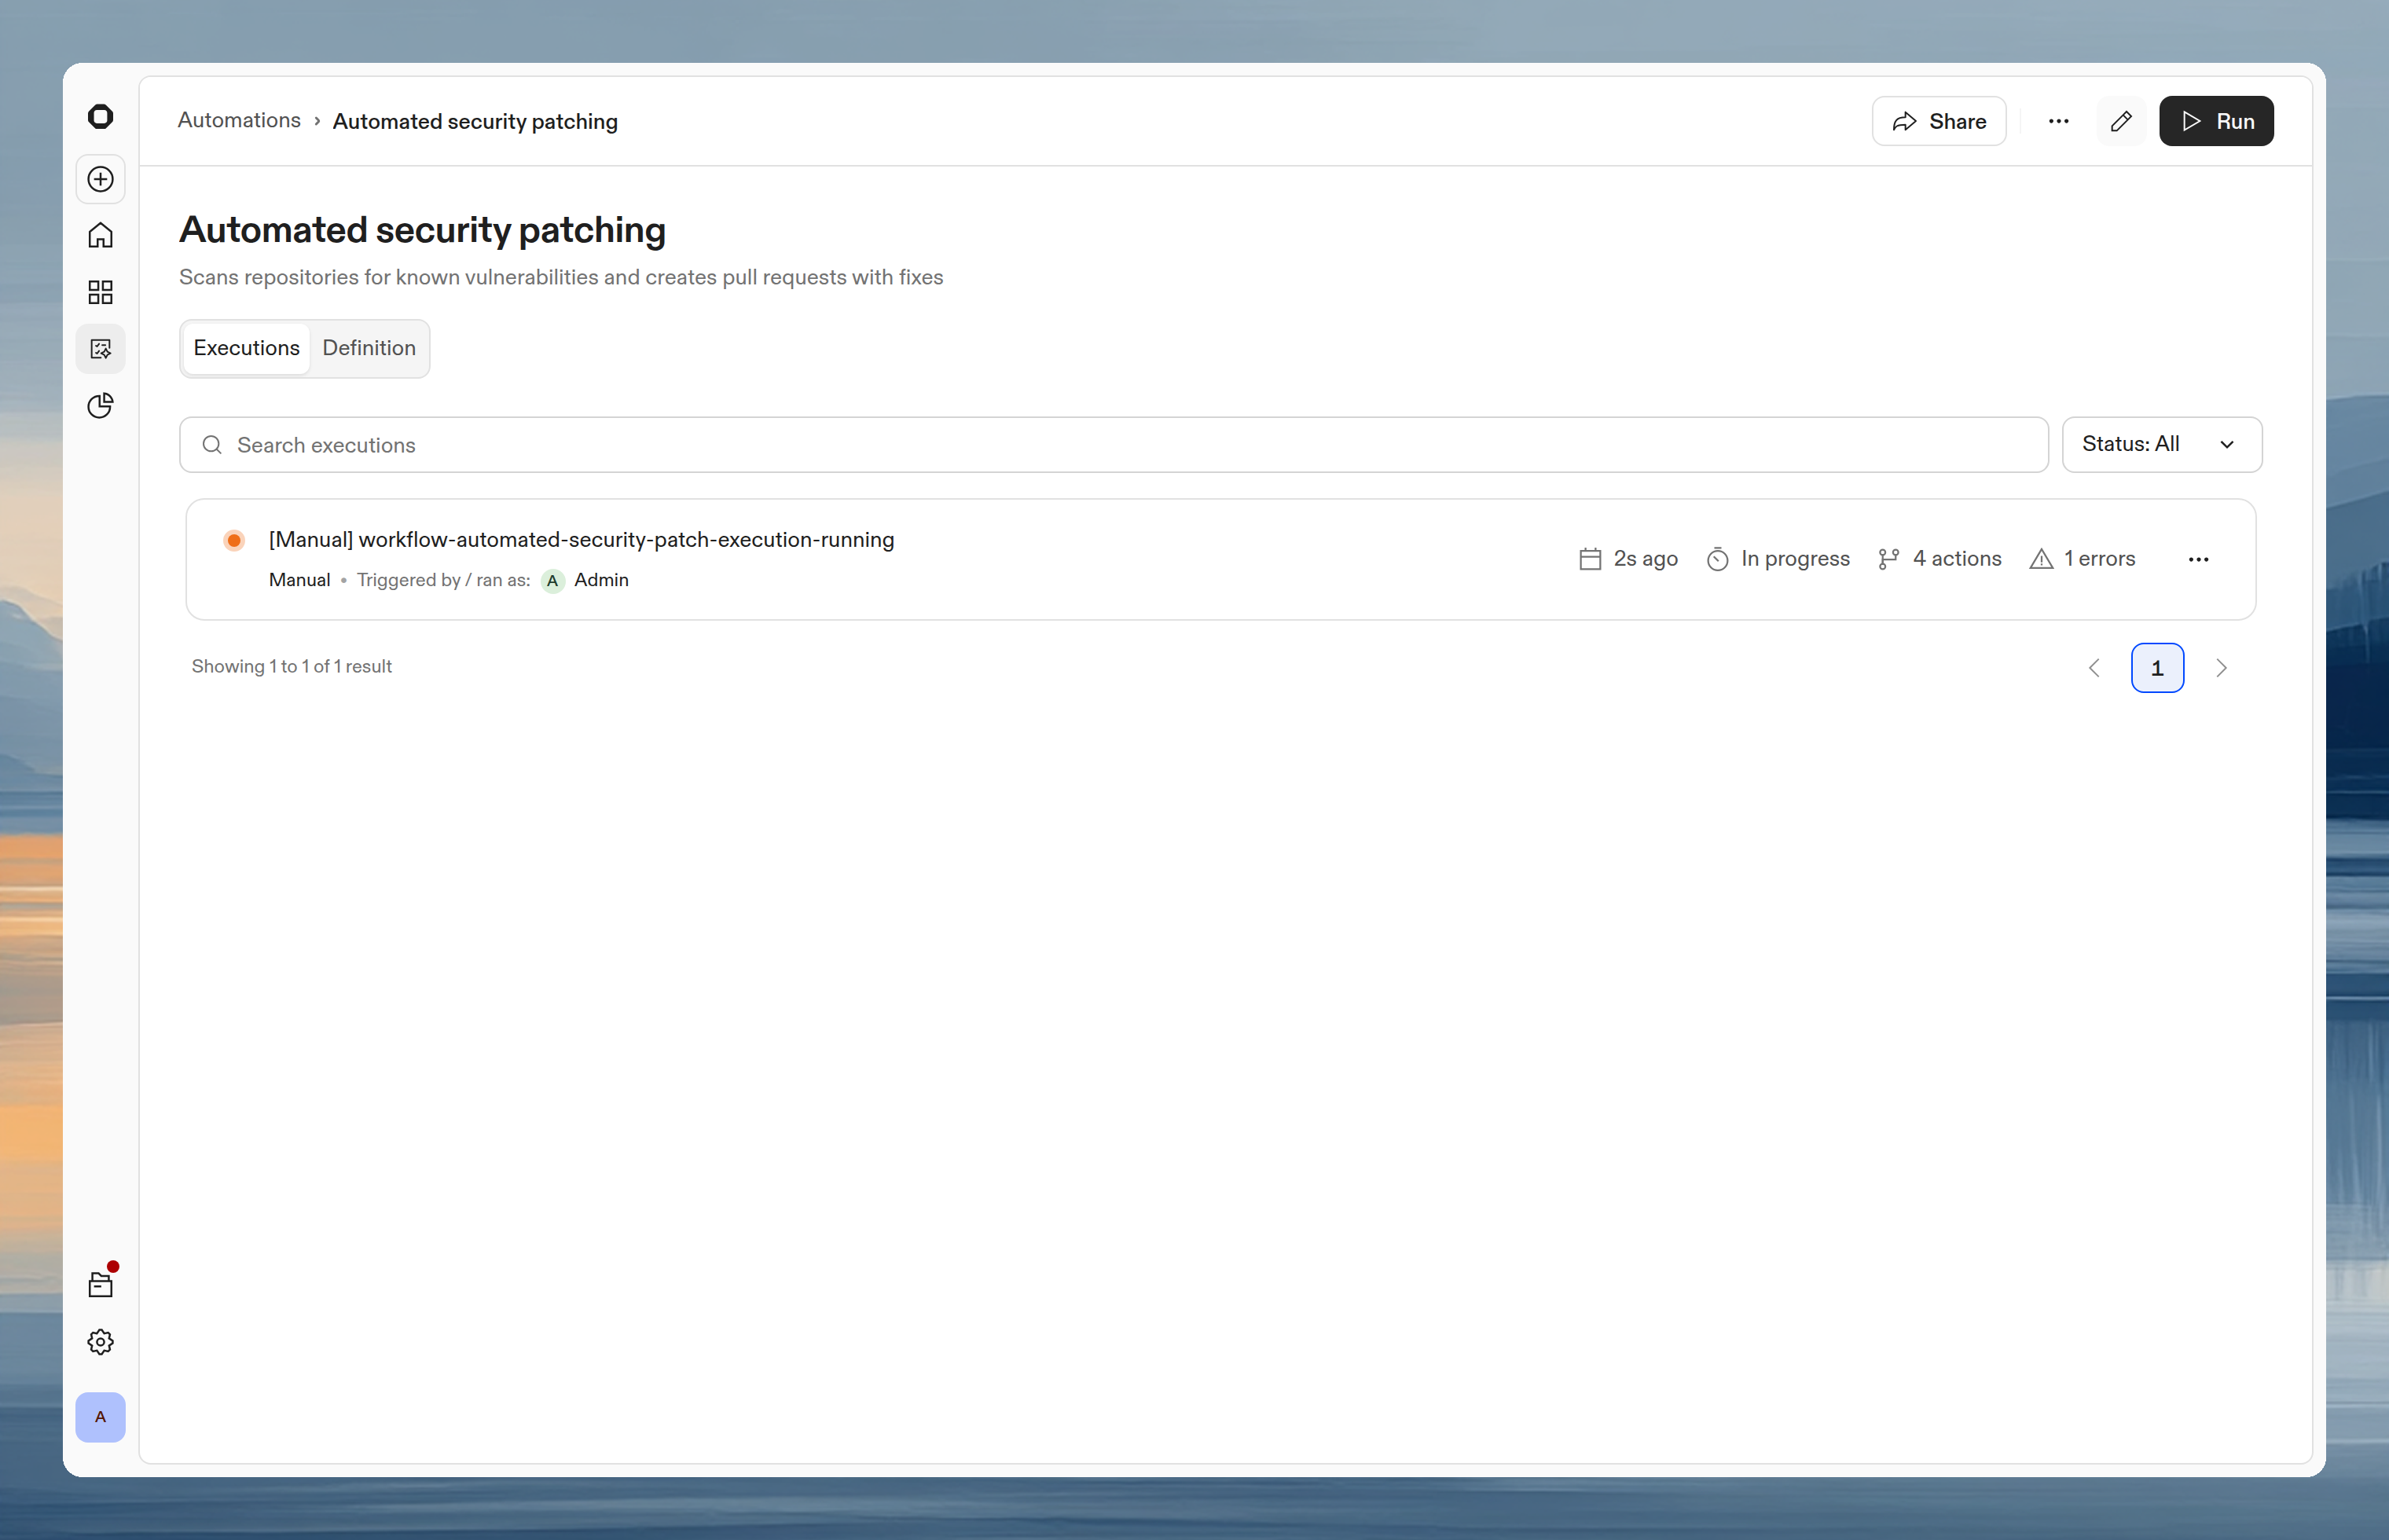The image size is (2389, 1540).
Task: Switch to the Definition tab
Action: pos(368,347)
